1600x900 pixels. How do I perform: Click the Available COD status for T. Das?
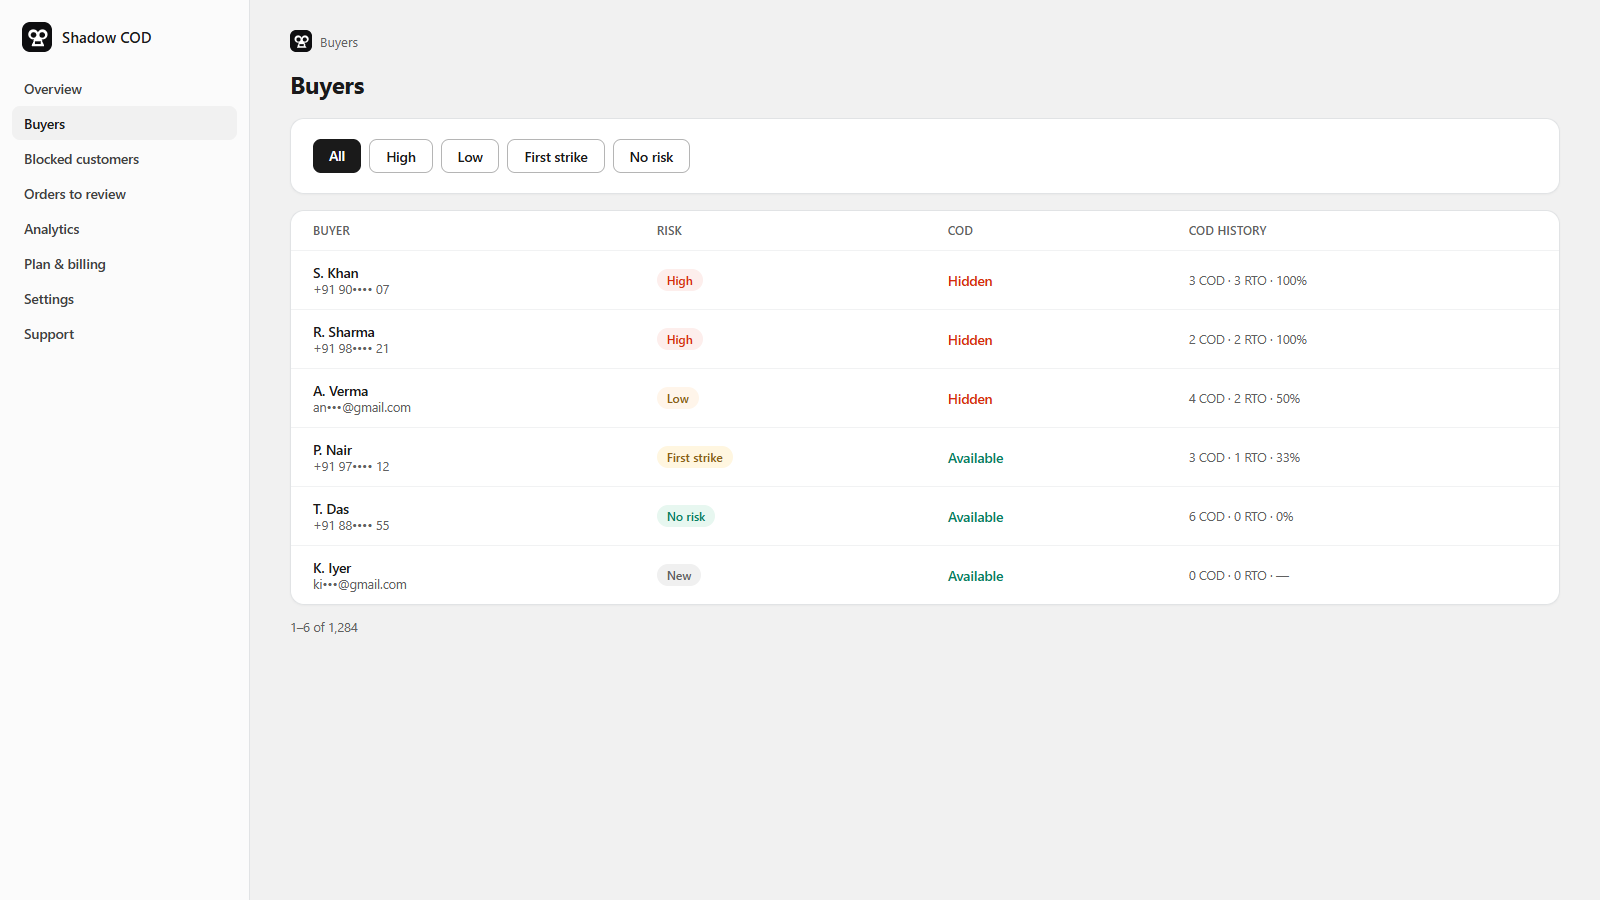976,517
